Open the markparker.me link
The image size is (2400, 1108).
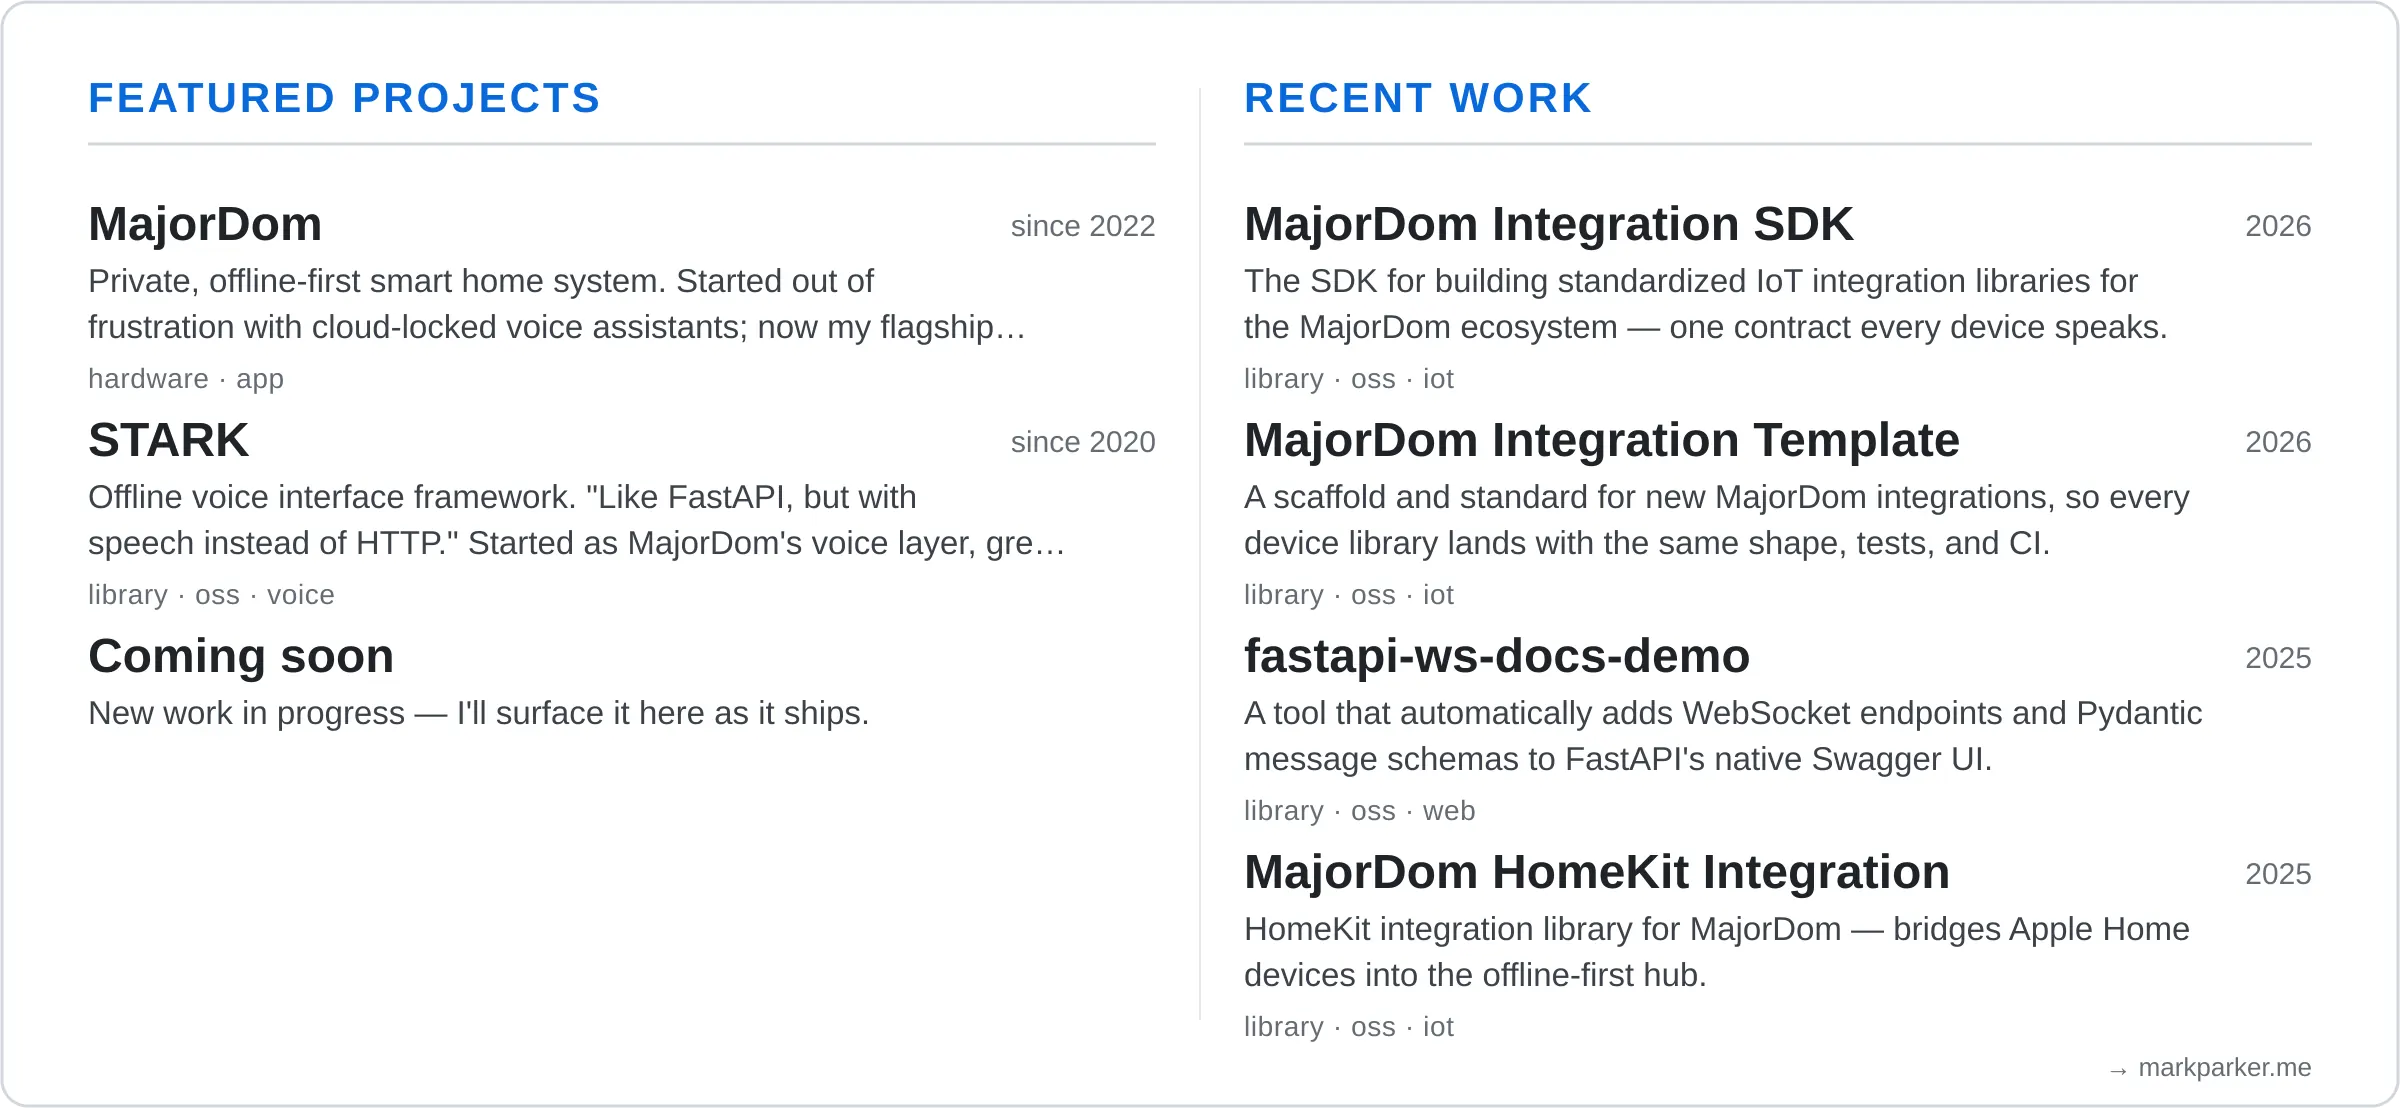pyautogui.click(x=2209, y=1068)
